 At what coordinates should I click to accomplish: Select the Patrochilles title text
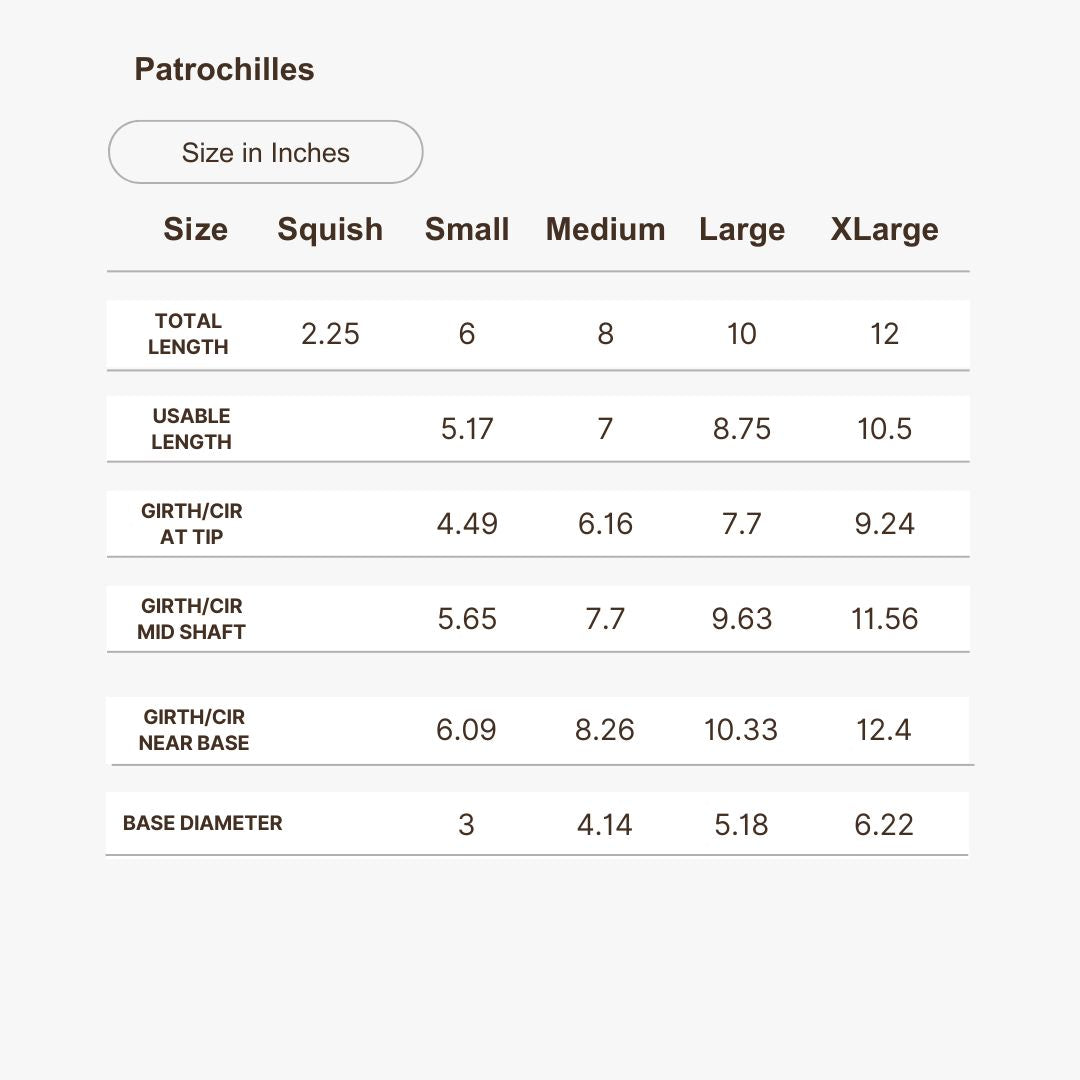click(x=224, y=70)
